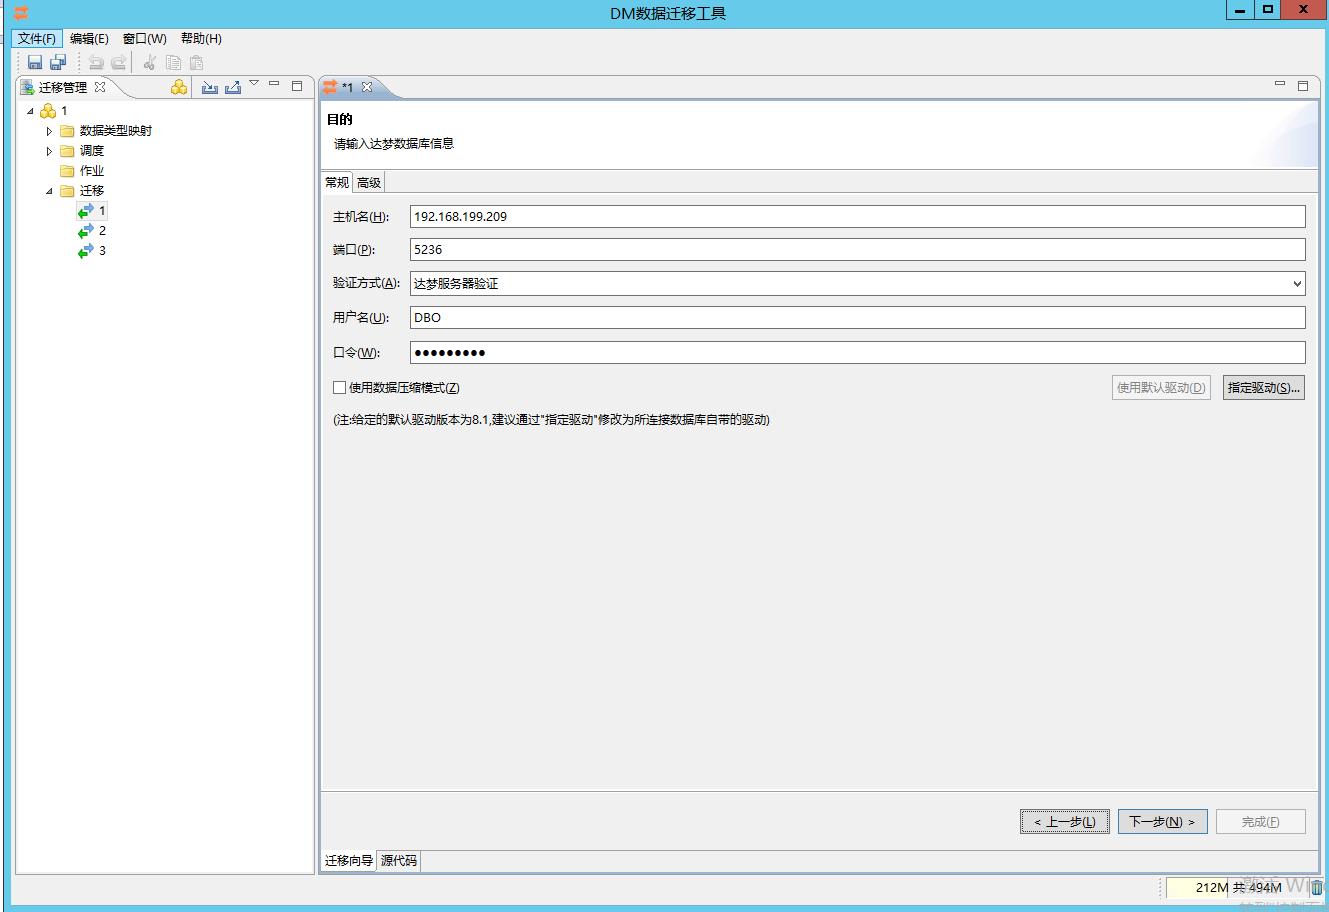
Task: Click the Save All toolbar icon
Action: pos(58,62)
